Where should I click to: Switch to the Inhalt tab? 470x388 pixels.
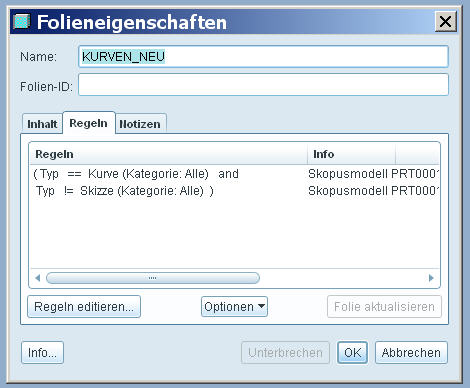(x=42, y=124)
